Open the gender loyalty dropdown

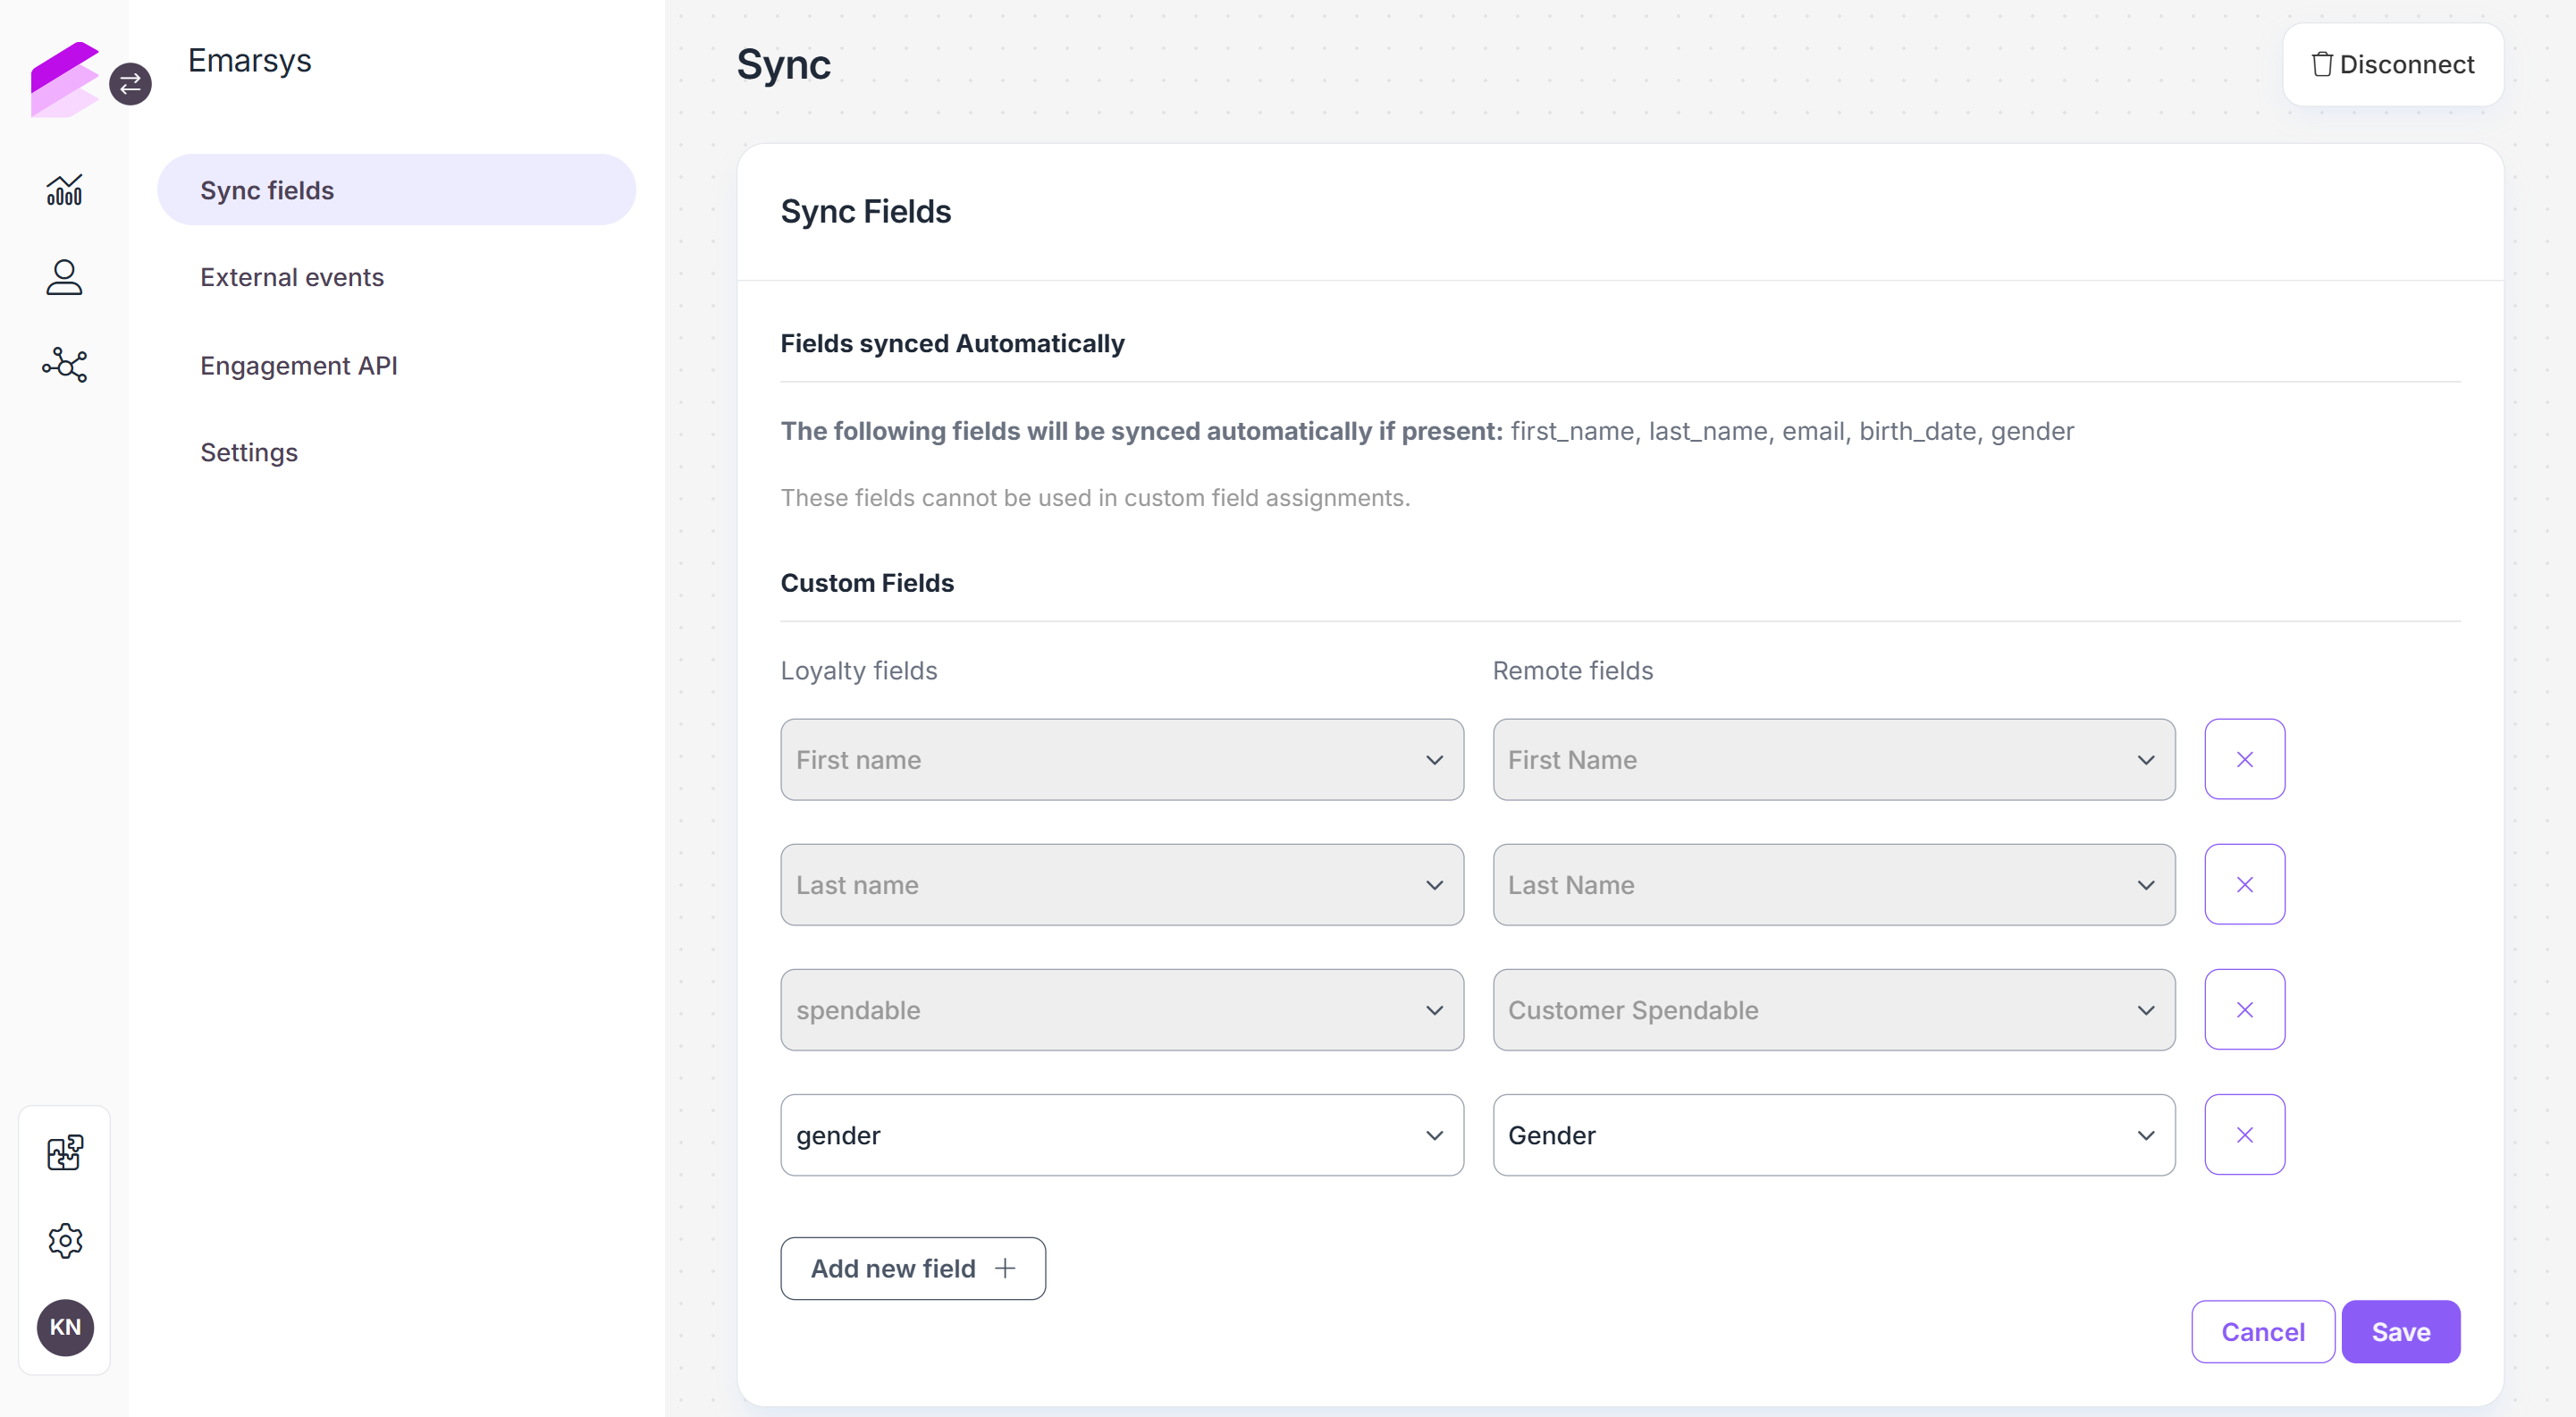coord(1122,1134)
